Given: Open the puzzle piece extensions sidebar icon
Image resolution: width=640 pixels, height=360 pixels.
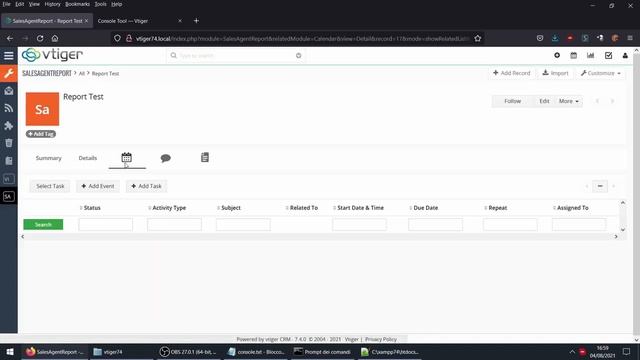Looking at the screenshot, I should pyautogui.click(x=9, y=126).
